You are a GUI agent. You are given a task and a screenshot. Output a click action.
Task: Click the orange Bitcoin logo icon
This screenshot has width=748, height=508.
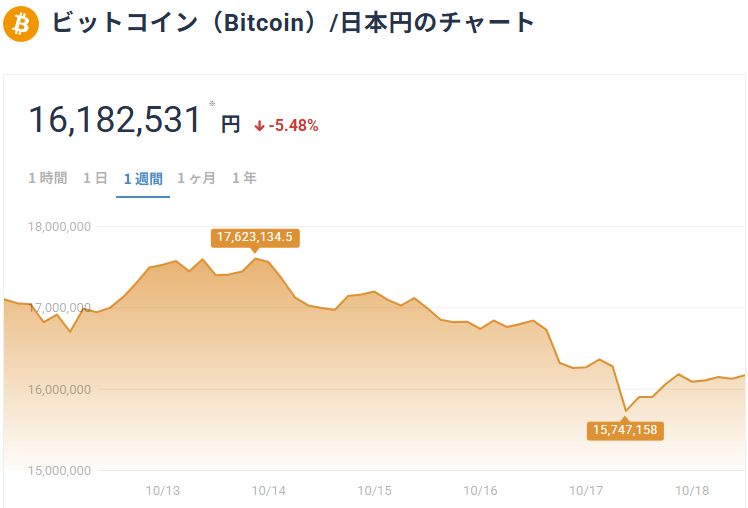tap(21, 23)
